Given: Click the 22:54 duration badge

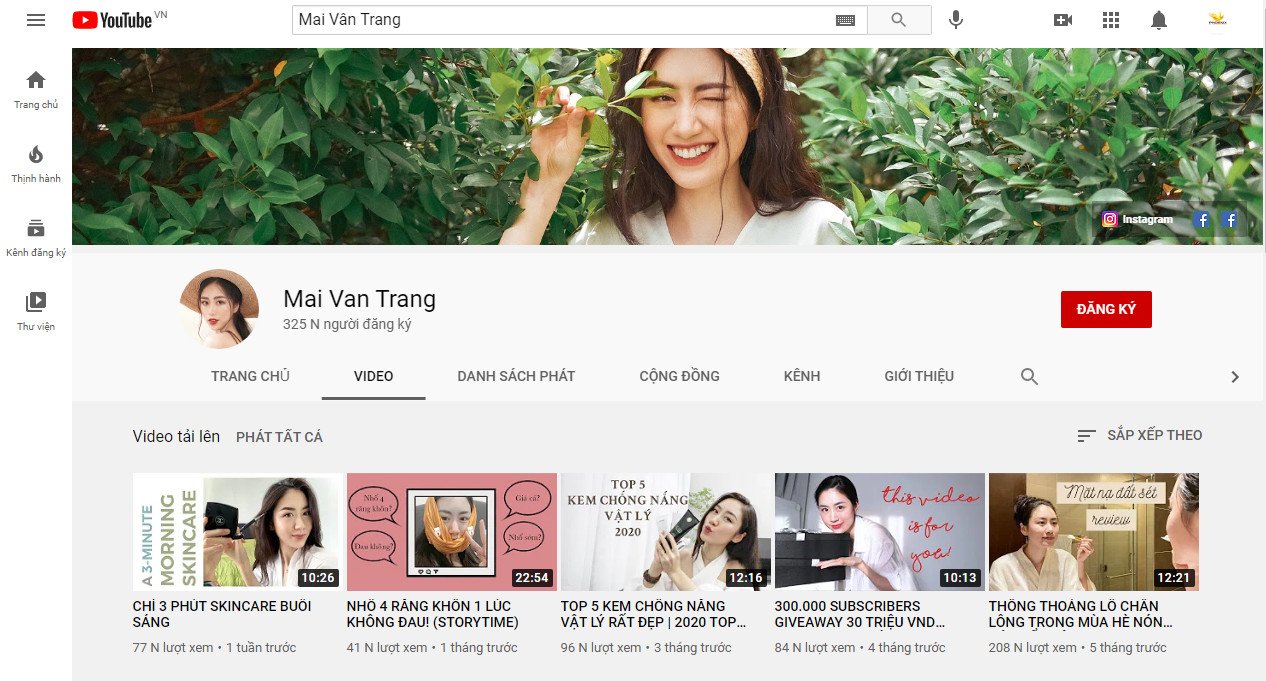Looking at the screenshot, I should pos(532,578).
